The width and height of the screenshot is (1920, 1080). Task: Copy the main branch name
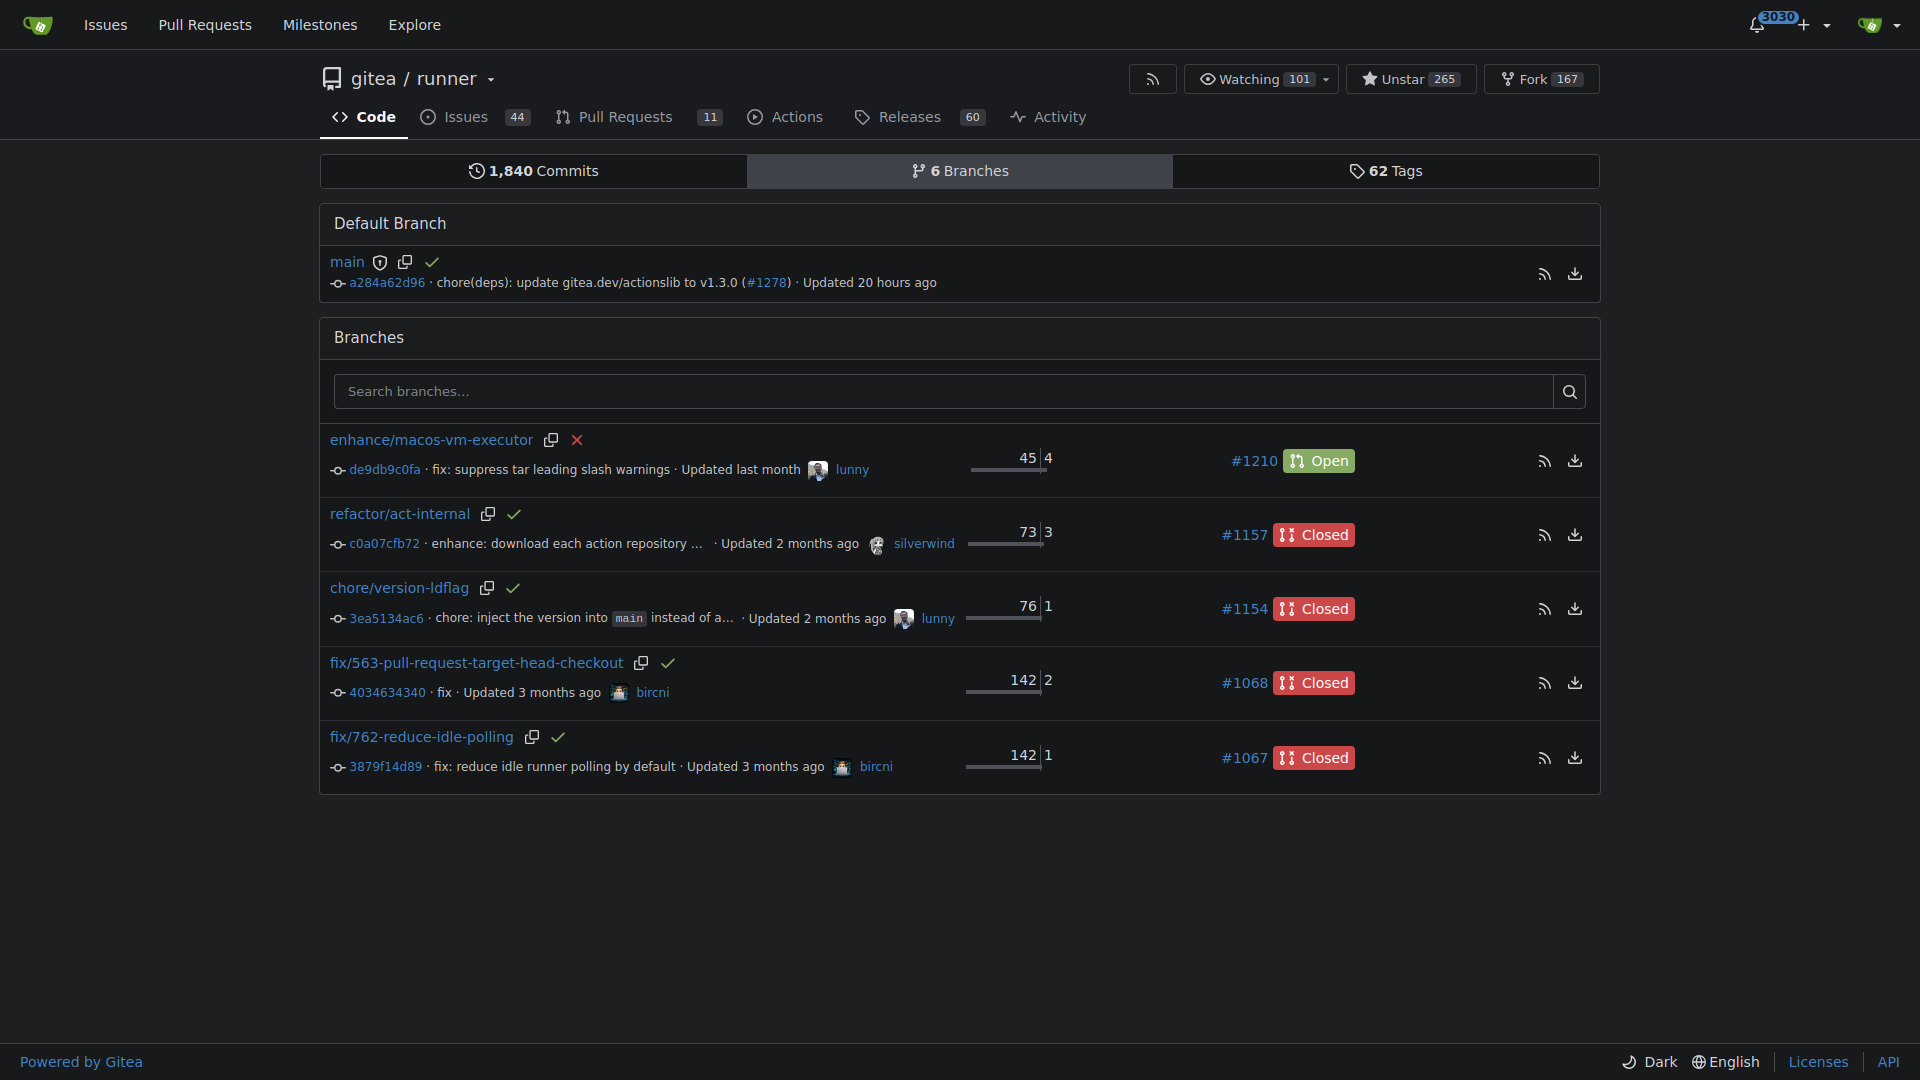(x=405, y=262)
